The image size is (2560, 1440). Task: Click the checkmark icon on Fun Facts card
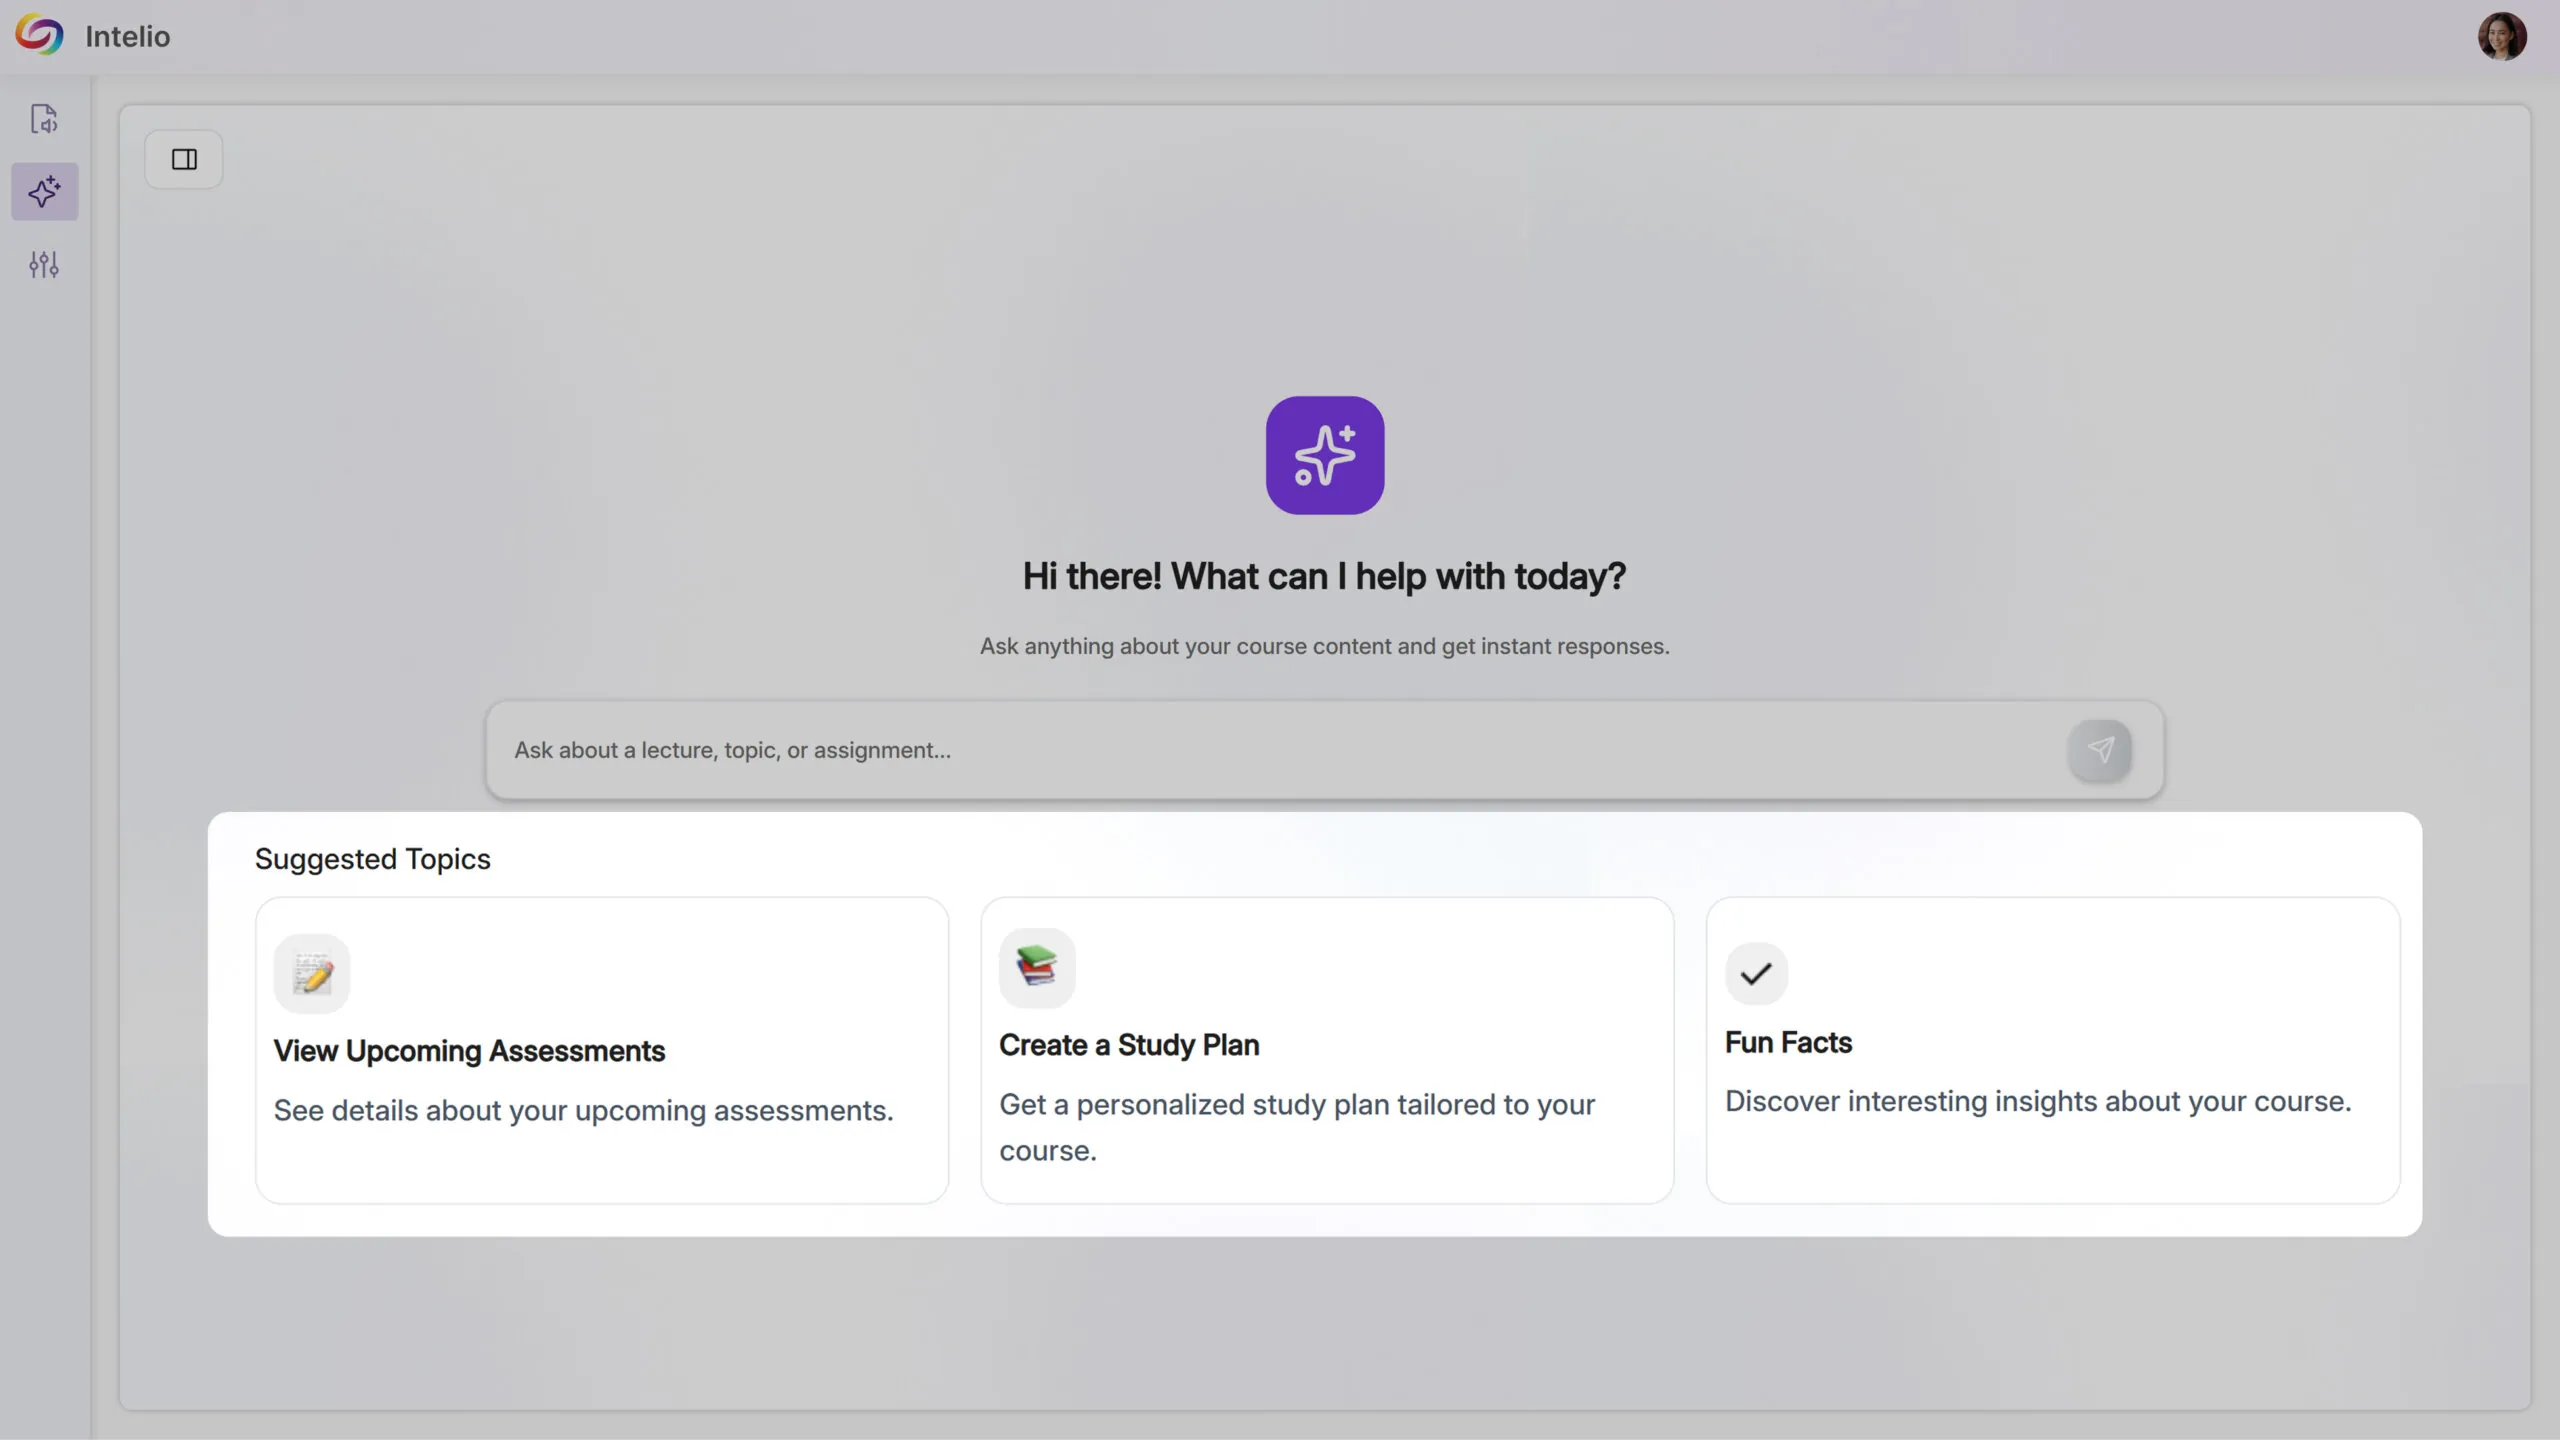[1756, 973]
